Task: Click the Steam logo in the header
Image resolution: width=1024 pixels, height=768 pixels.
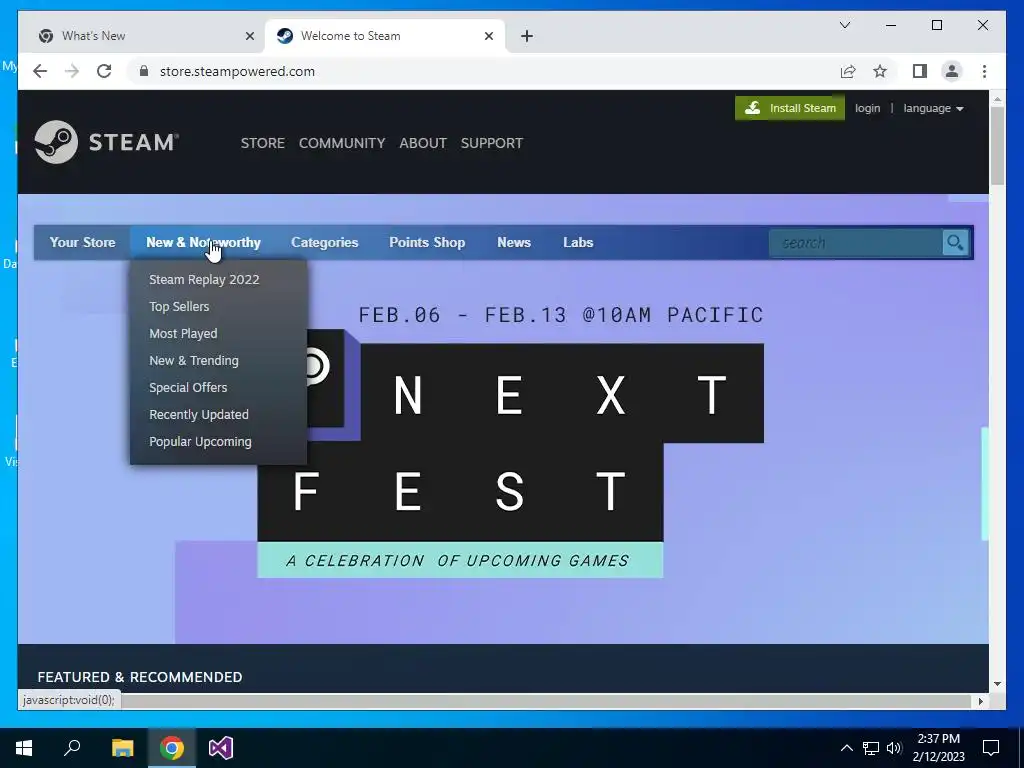Action: [106, 142]
